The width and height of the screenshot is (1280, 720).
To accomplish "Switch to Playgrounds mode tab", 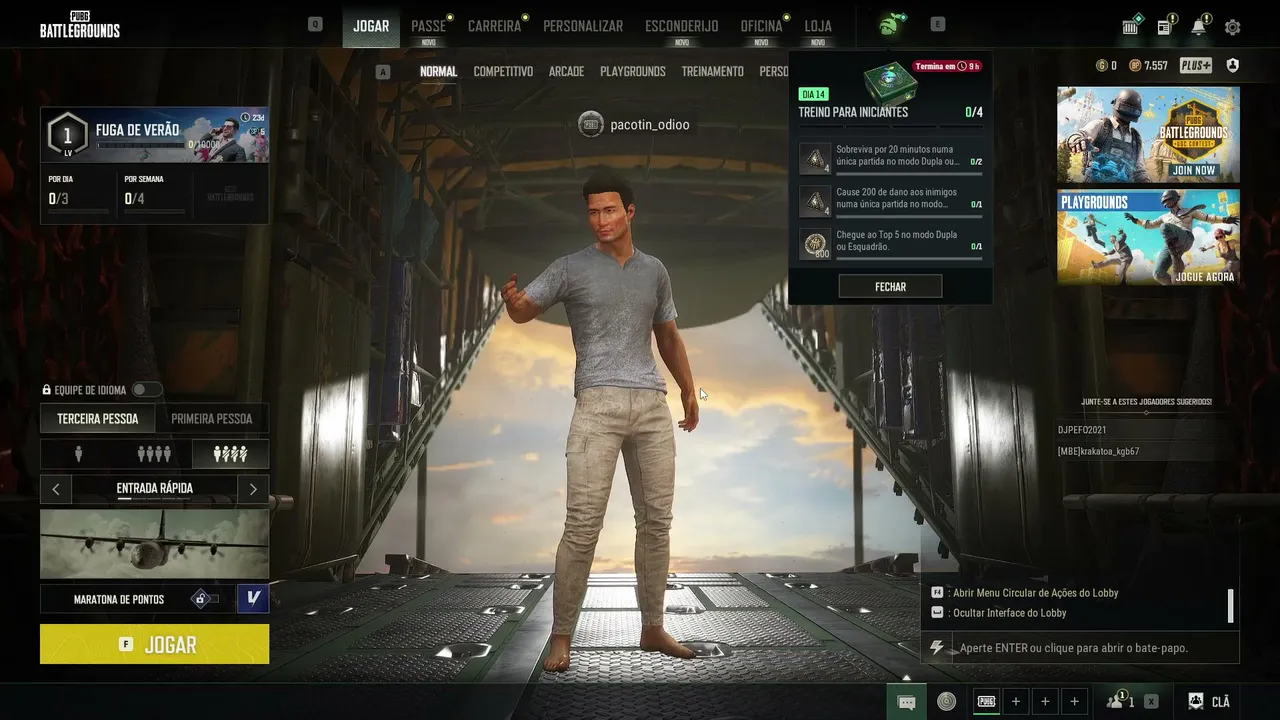I will pyautogui.click(x=633, y=72).
